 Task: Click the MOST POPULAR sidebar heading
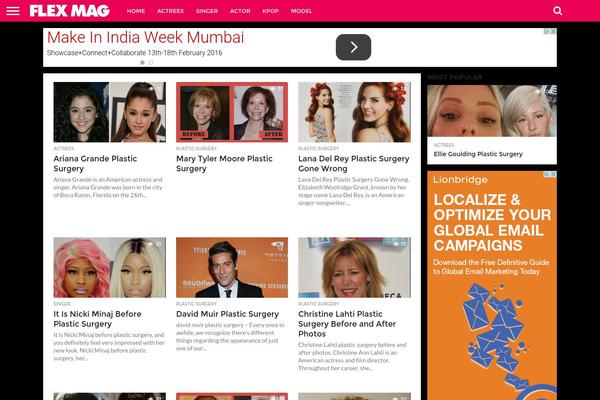(x=455, y=77)
